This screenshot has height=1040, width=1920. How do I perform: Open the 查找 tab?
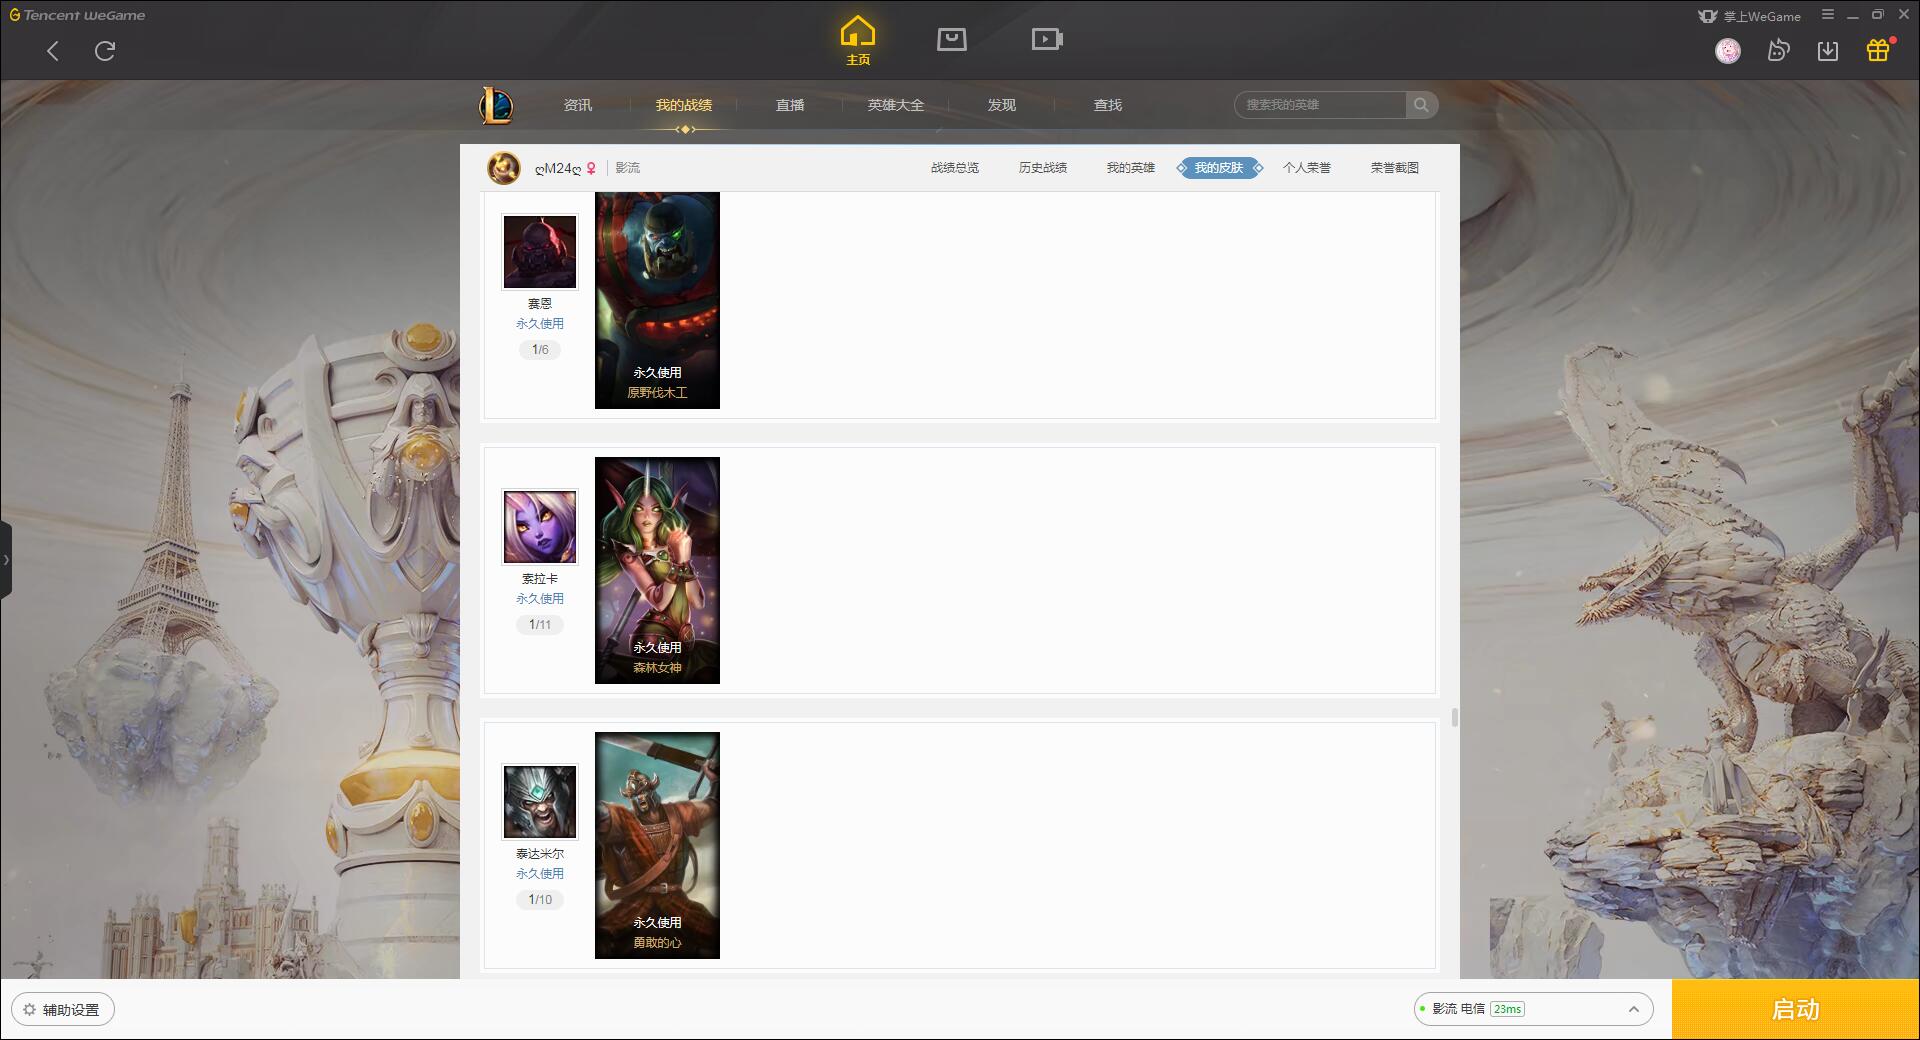(x=1108, y=105)
